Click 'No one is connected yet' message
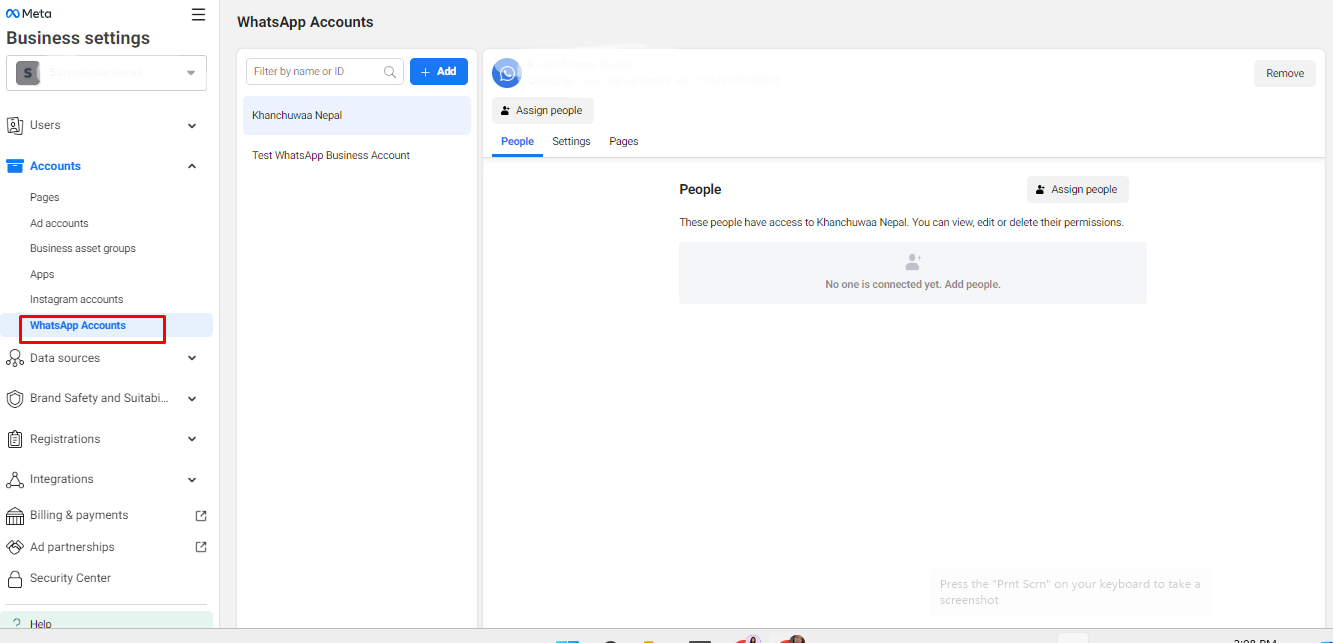Viewport: 1333px width, 643px height. [x=913, y=284]
